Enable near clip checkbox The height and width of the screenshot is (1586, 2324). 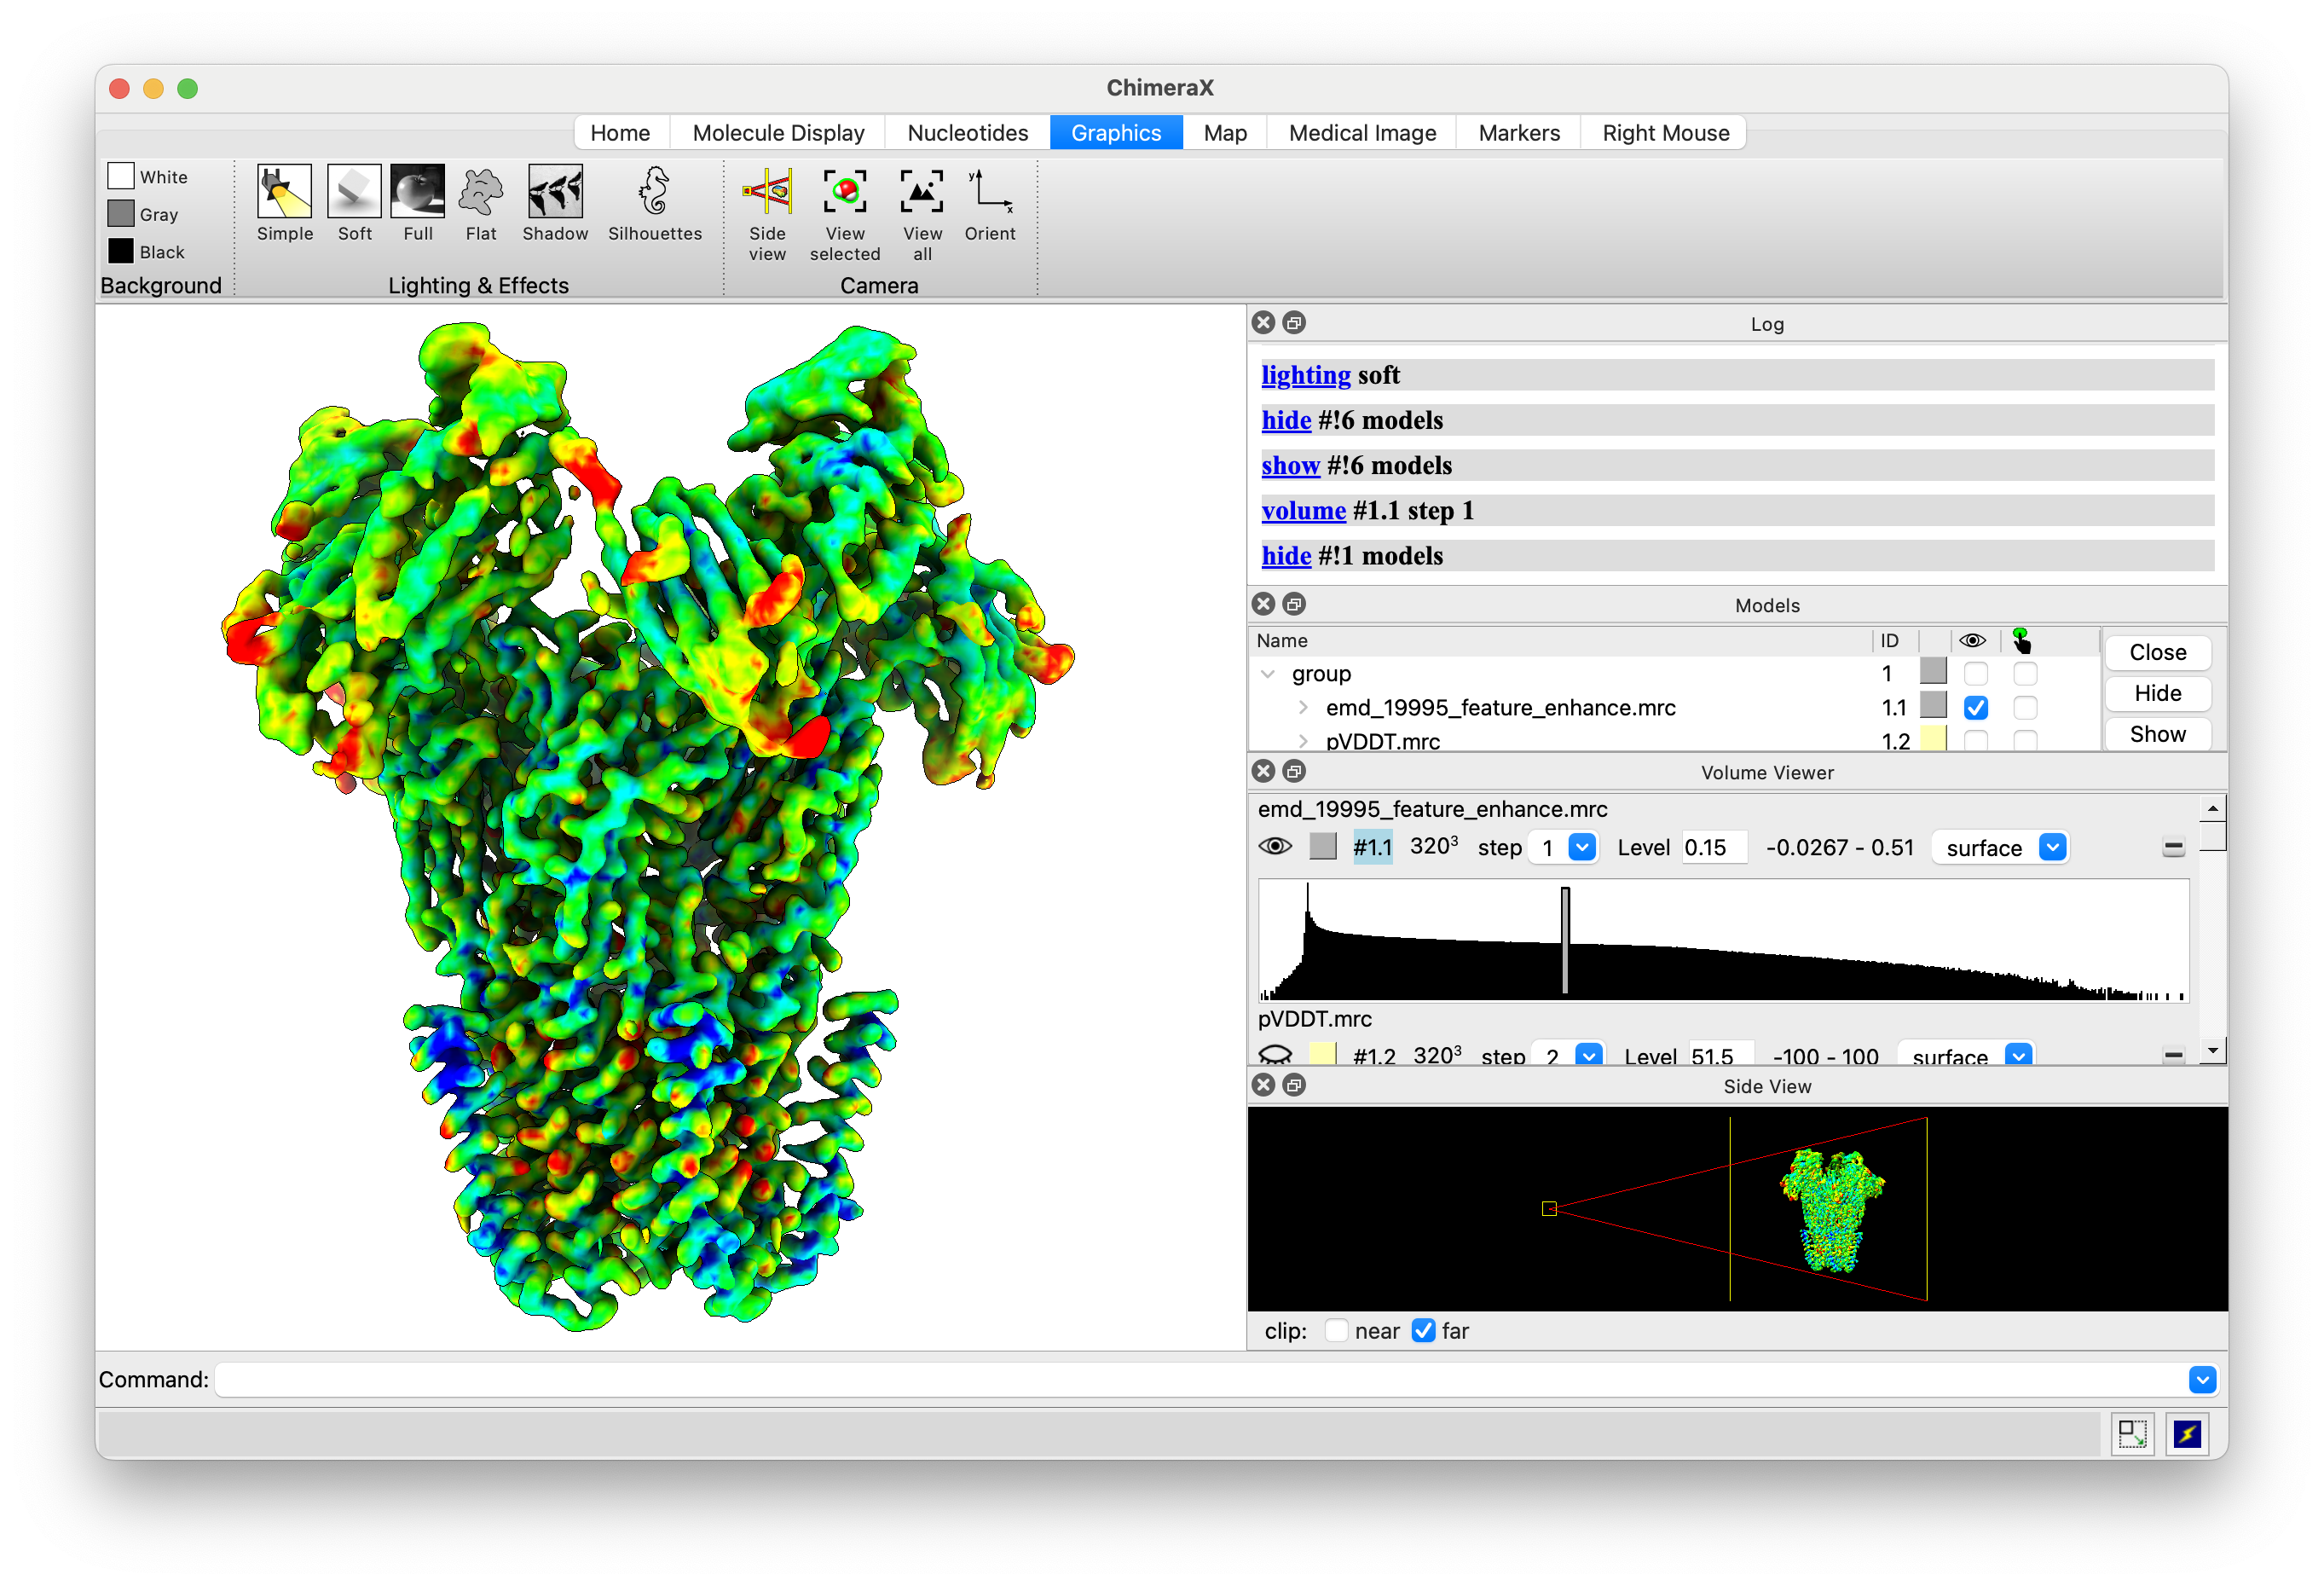[x=1336, y=1331]
